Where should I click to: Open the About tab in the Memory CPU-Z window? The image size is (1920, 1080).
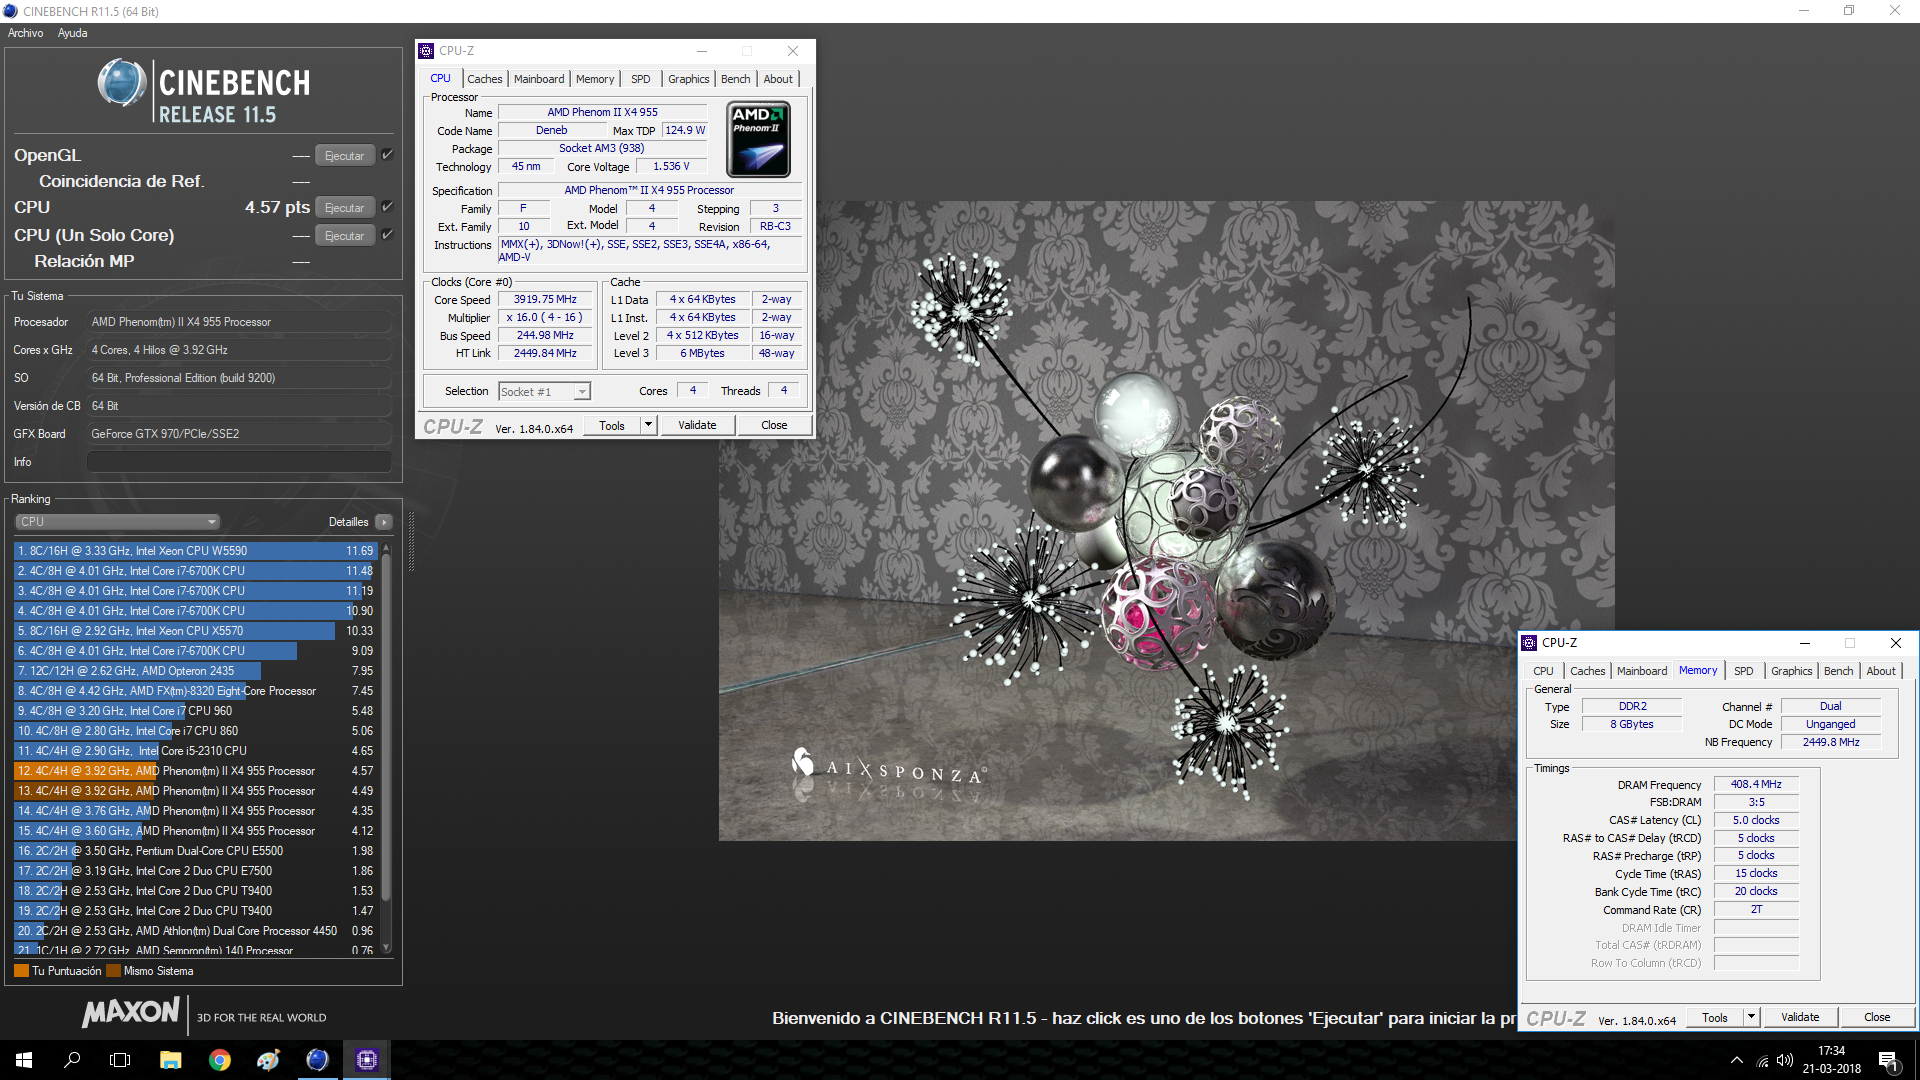1881,671
